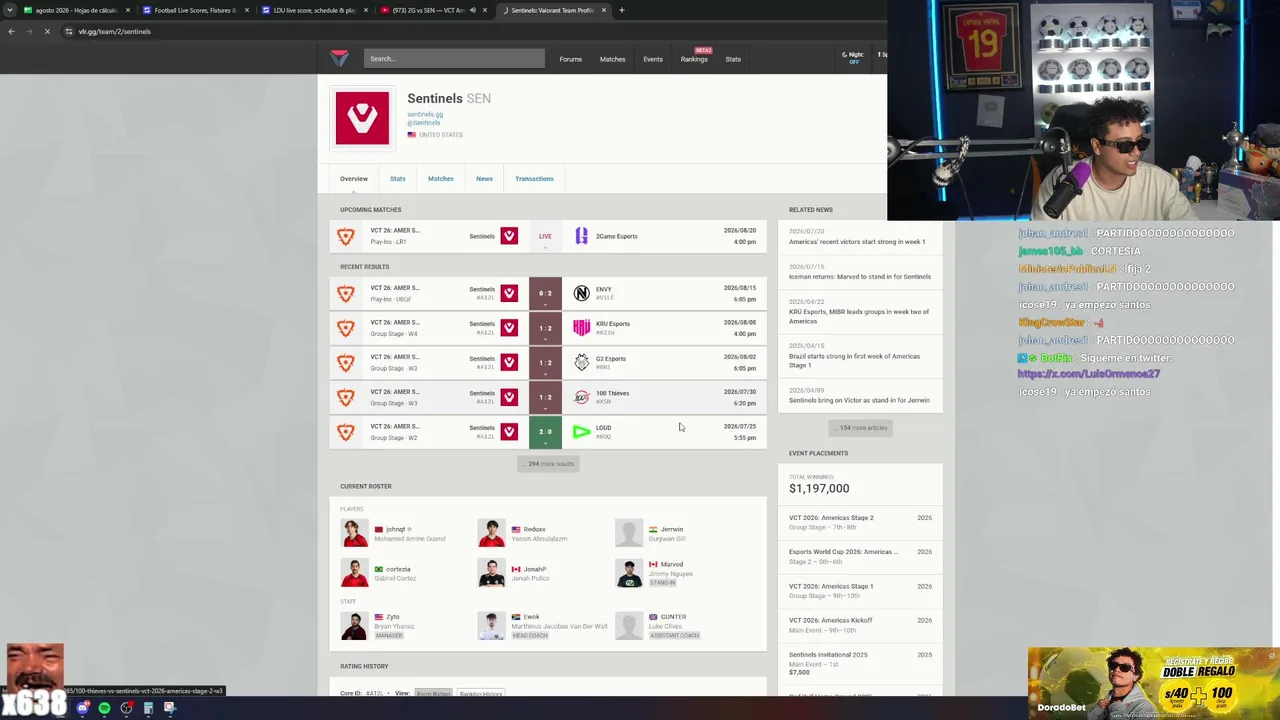This screenshot has height=720, width=1280.
Task: Expand the LIVE match against 2Game Esports
Action: (x=545, y=236)
